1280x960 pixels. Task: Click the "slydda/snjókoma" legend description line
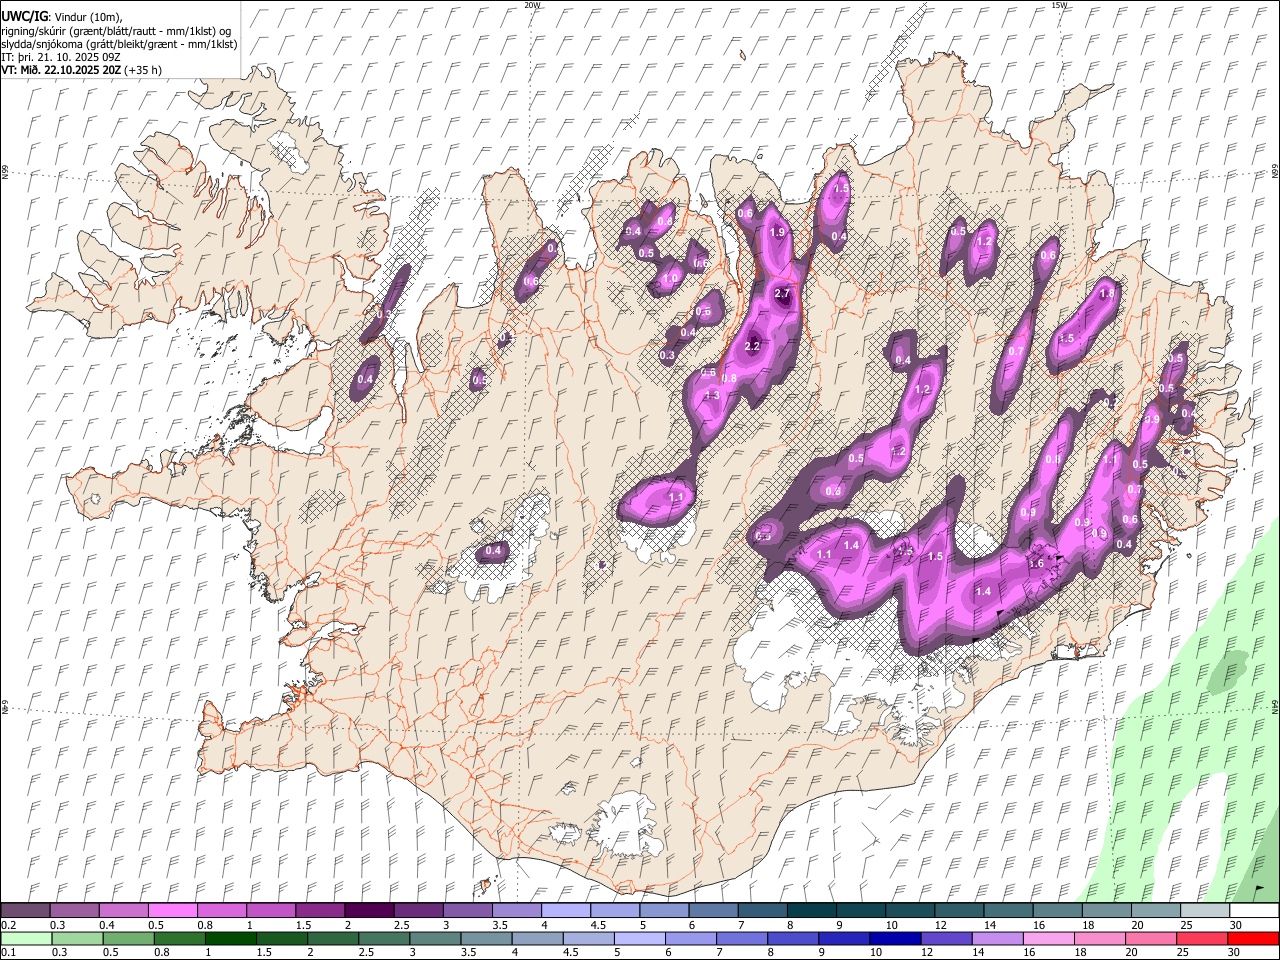(x=119, y=44)
